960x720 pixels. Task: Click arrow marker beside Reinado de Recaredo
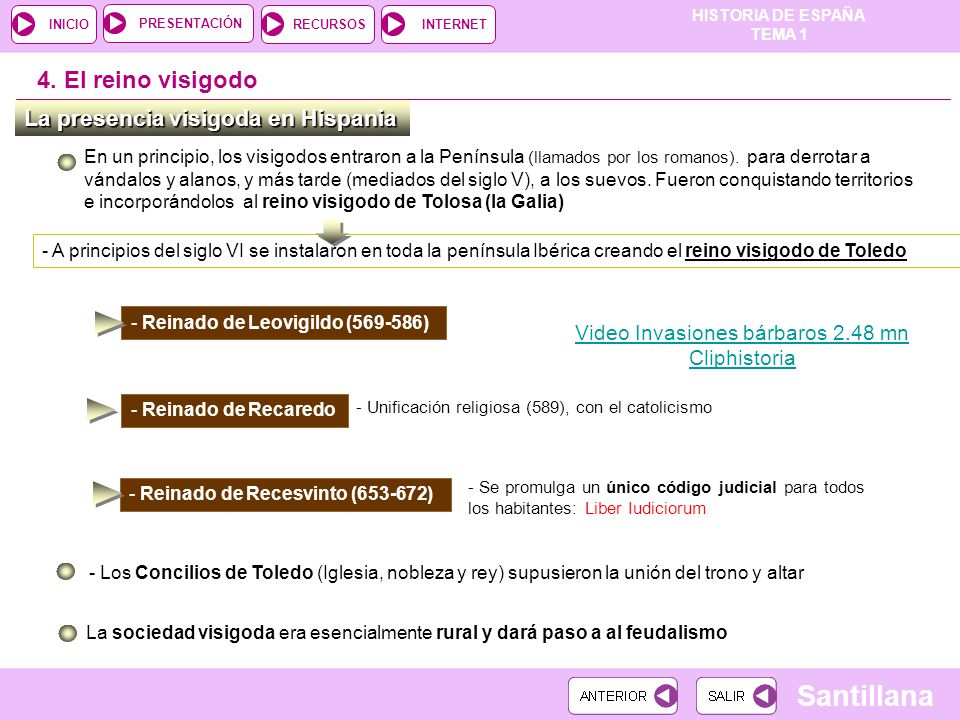point(102,410)
